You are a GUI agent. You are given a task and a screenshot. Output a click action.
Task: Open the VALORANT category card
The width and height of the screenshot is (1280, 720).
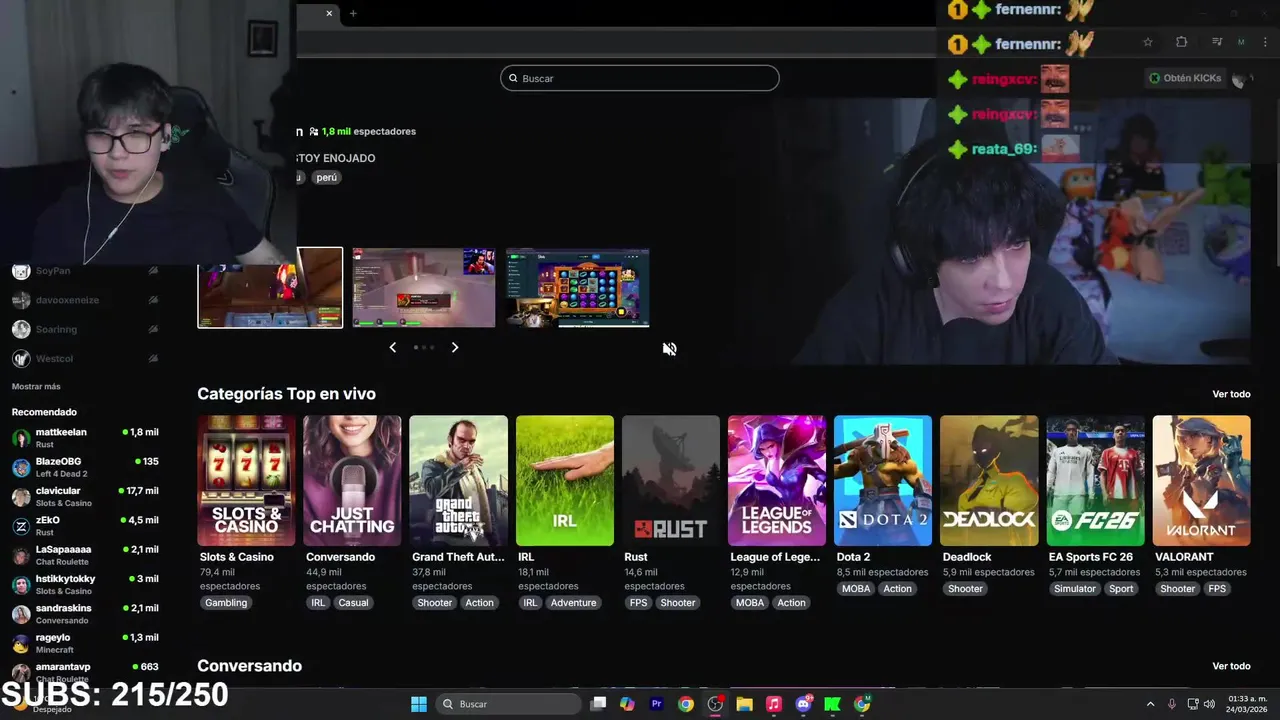(1201, 481)
